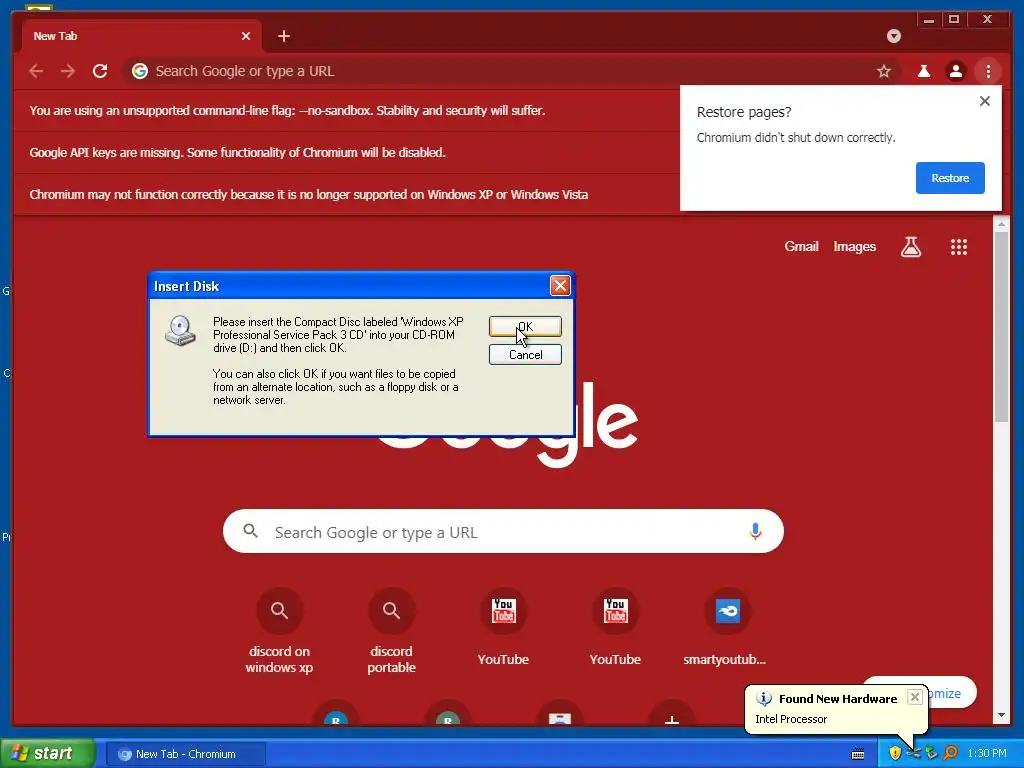The image size is (1024, 768).
Task: Cancel the Insert Disk dialog
Action: [525, 355]
